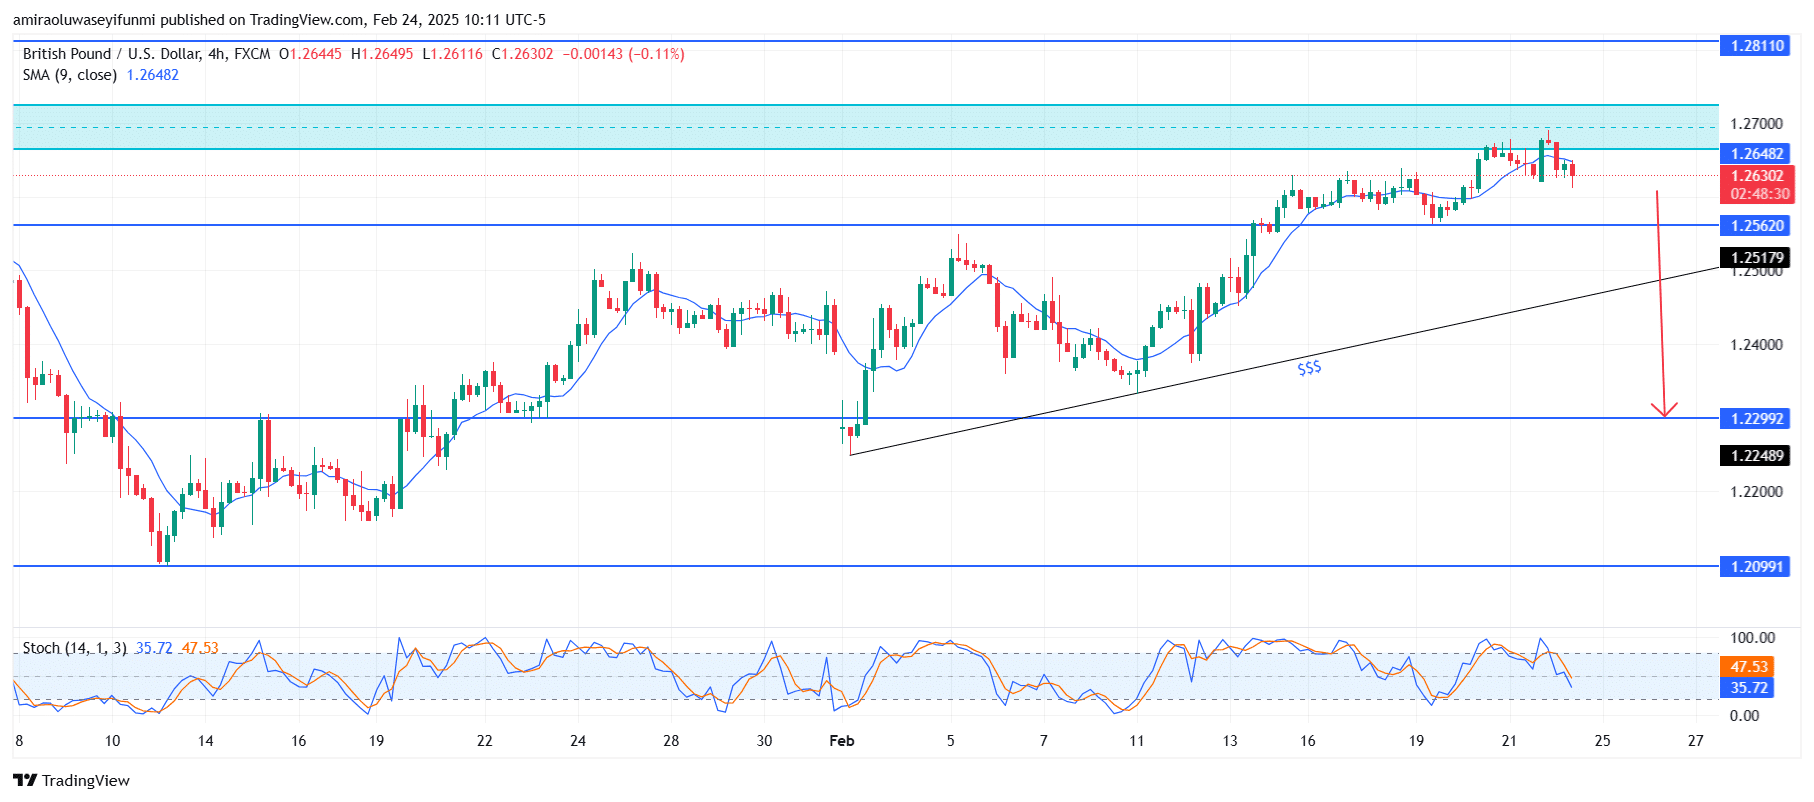This screenshot has height=802, width=1814.
Task: Click the date 10 on the time axis
Action: 112,741
